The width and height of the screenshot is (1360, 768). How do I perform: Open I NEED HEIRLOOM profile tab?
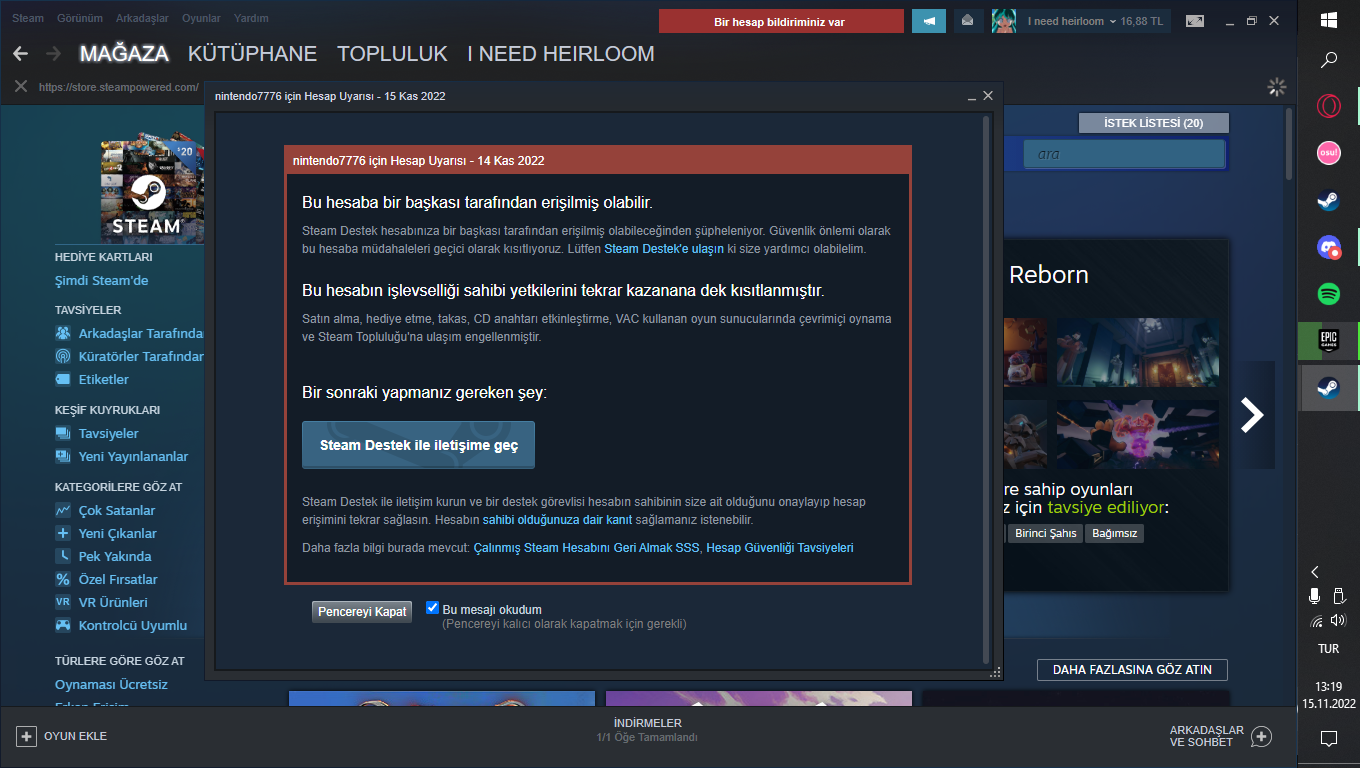(561, 54)
